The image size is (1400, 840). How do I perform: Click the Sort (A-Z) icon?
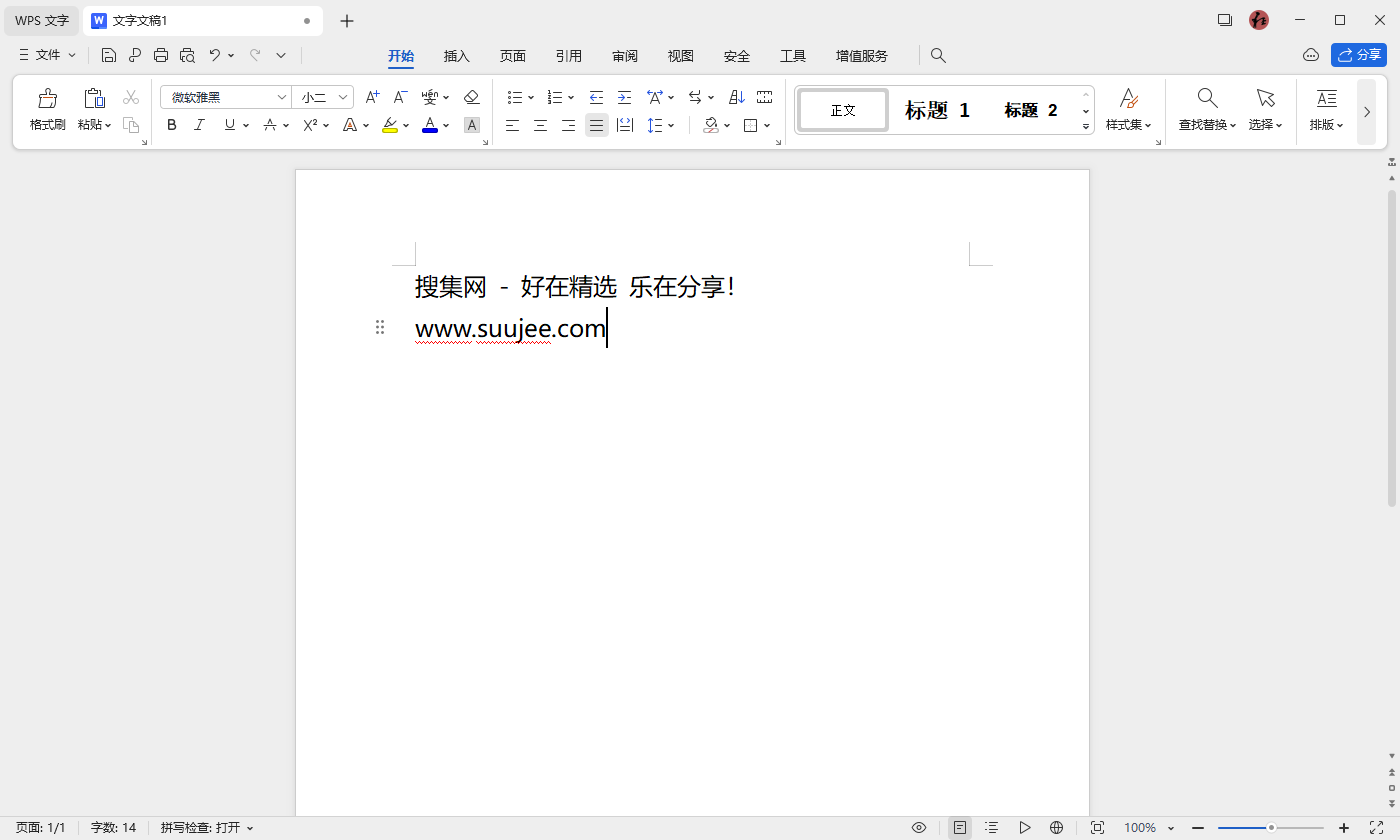click(x=737, y=97)
